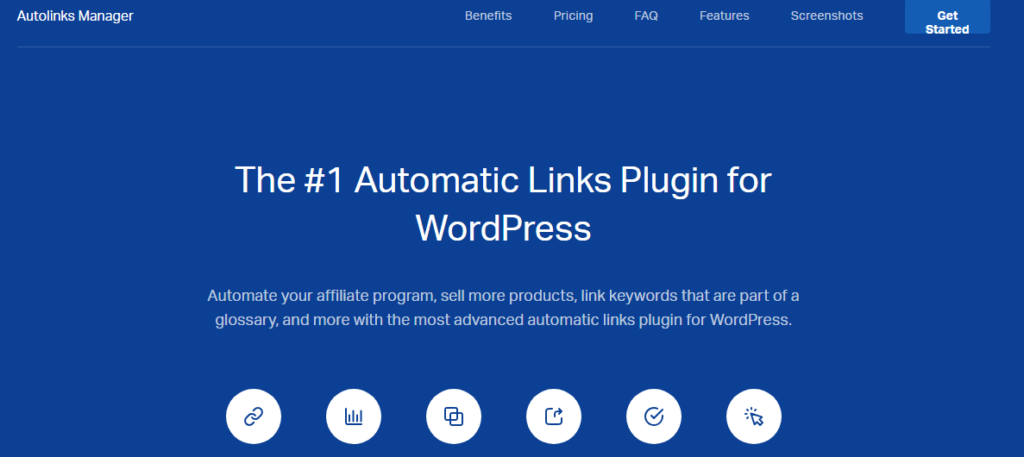View the Screenshots section
The width and height of the screenshot is (1024, 457).
tap(827, 16)
